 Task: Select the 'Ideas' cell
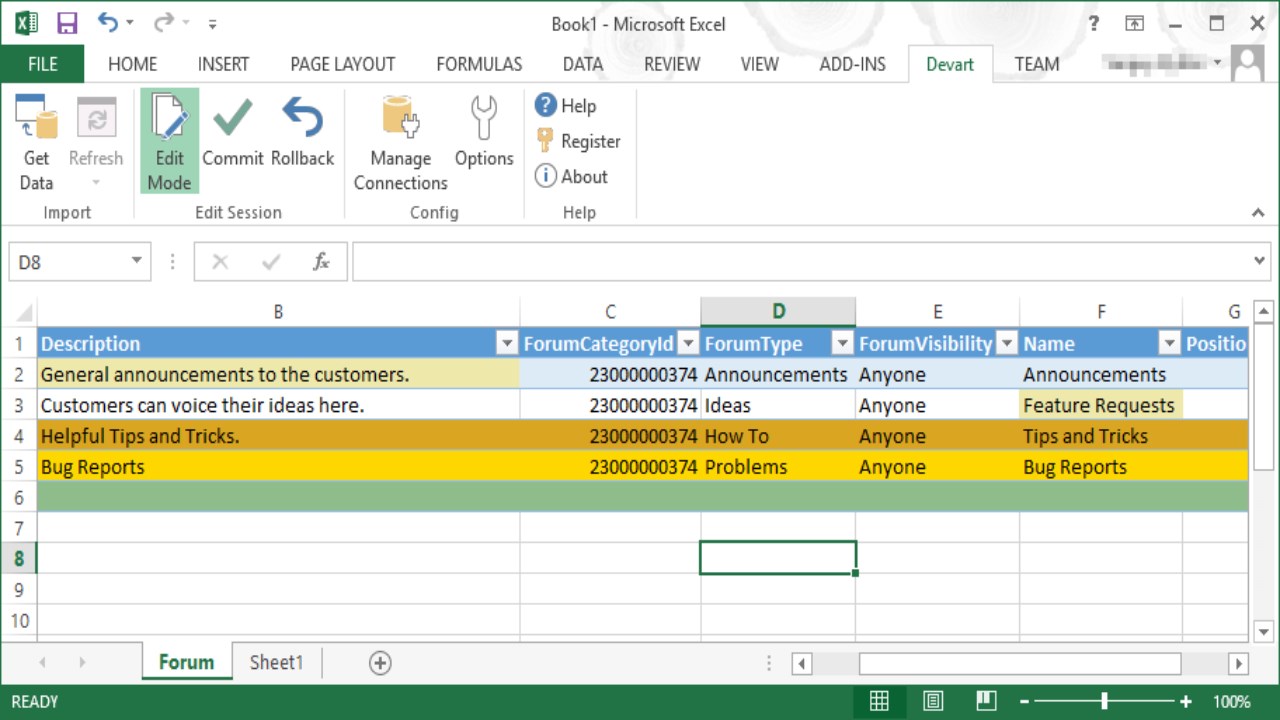pyautogui.click(x=778, y=405)
